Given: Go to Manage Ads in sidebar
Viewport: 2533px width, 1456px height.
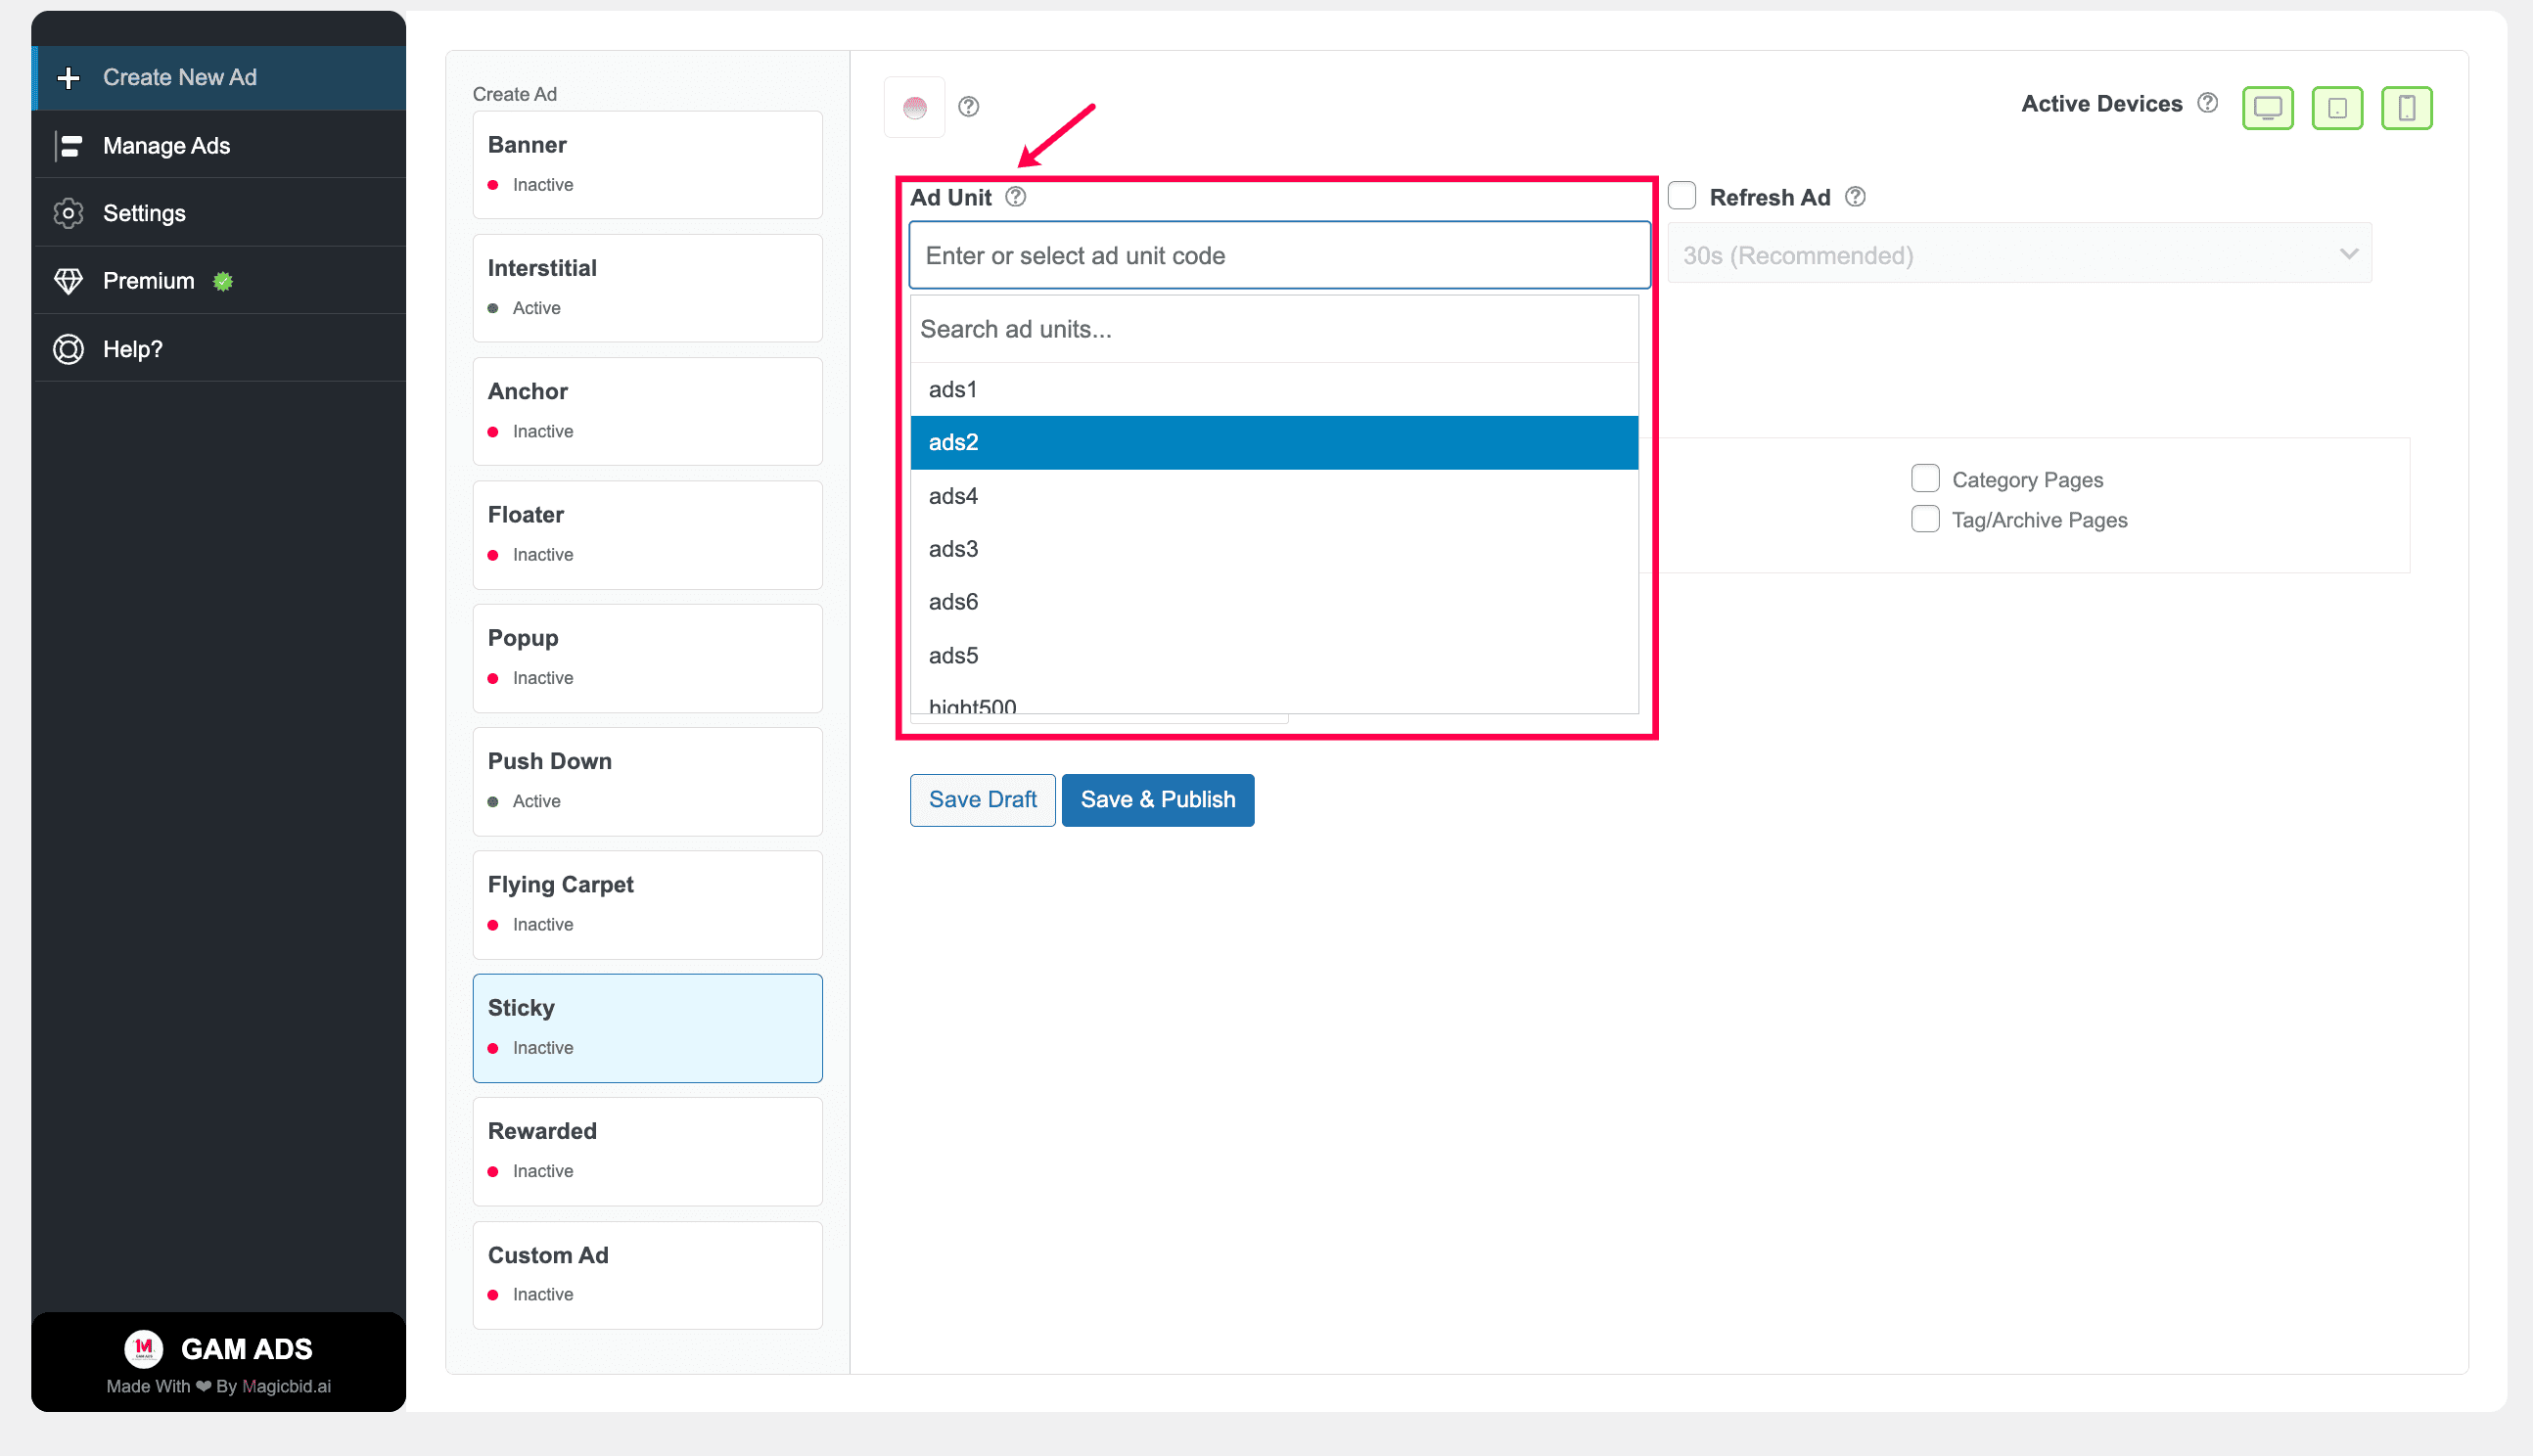Looking at the screenshot, I should point(219,146).
